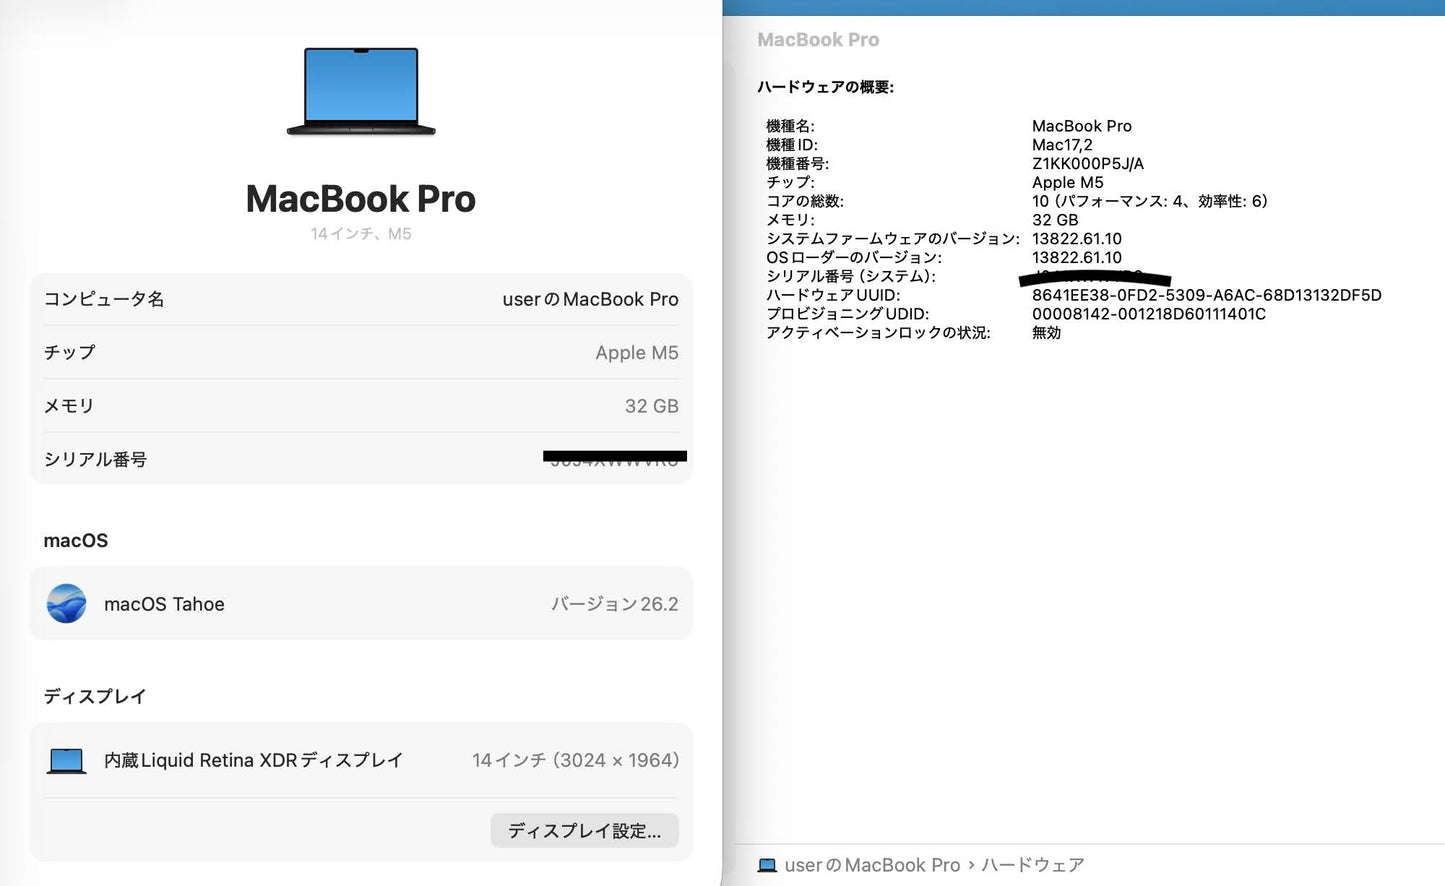The height and width of the screenshot is (886, 1445).
Task: Click the MacBook Pro title in System Information window
Action: coord(818,40)
